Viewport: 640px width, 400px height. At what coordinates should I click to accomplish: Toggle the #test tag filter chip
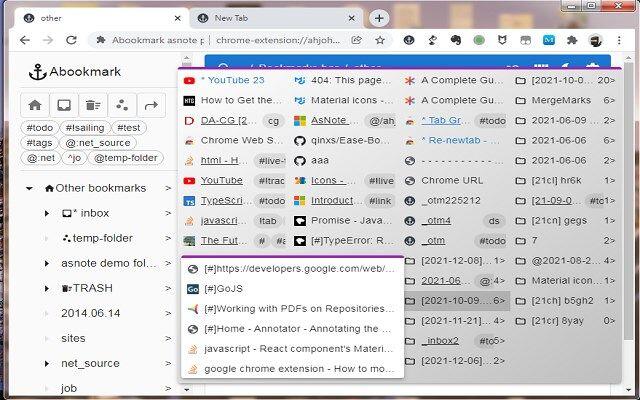point(129,128)
